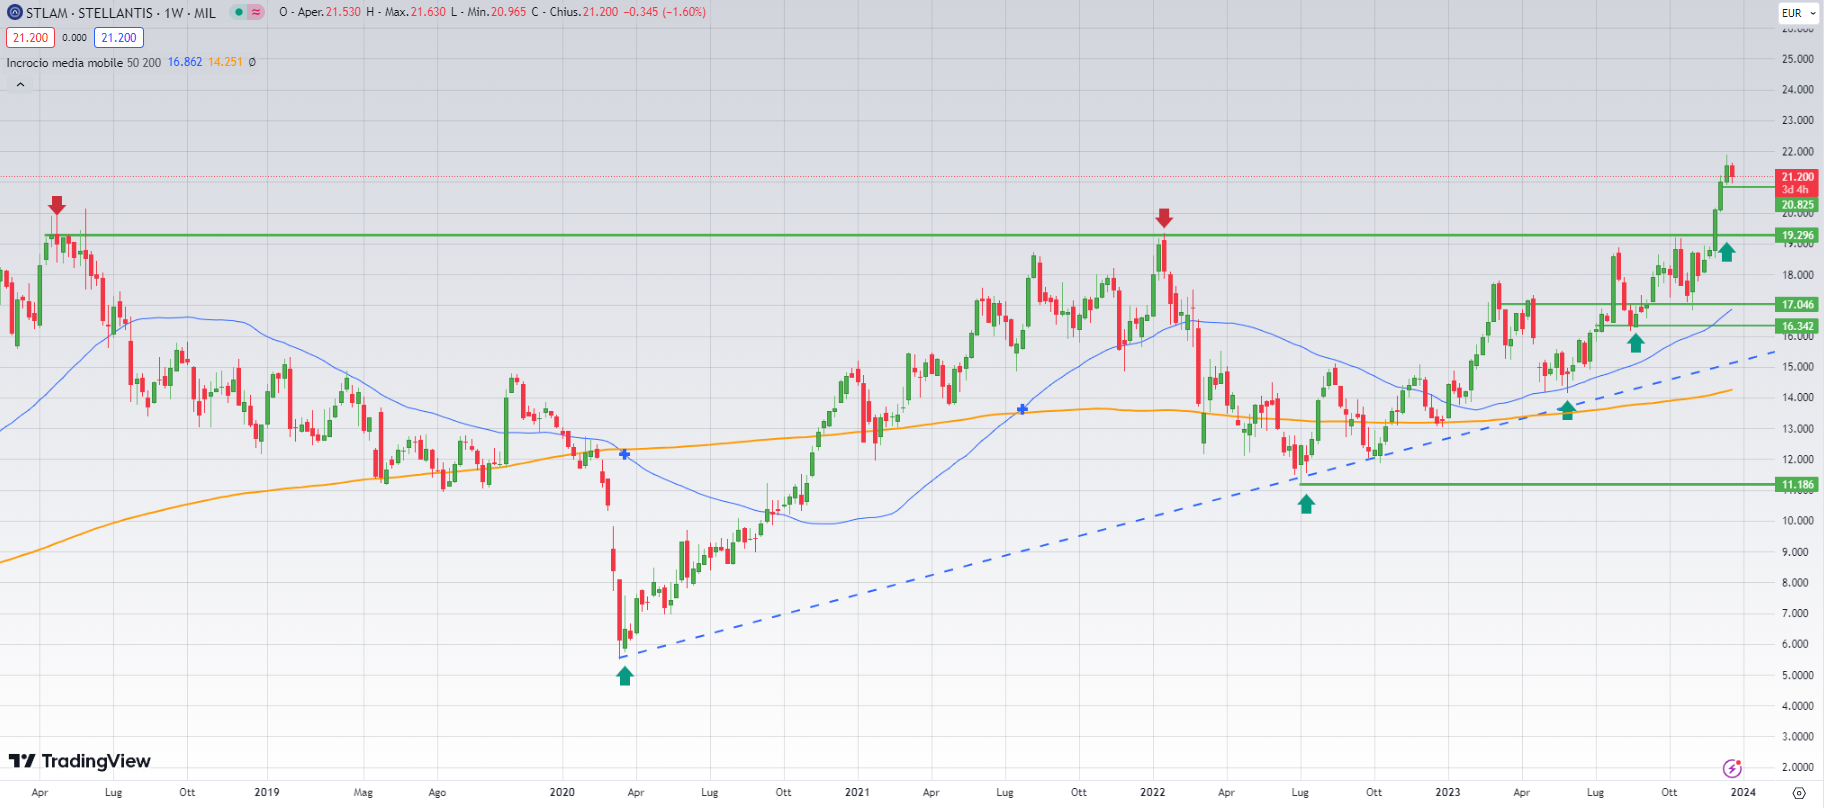Click the pink delayed-data indicator icon
Viewport: 1824px width, 808px height.
click(x=256, y=12)
